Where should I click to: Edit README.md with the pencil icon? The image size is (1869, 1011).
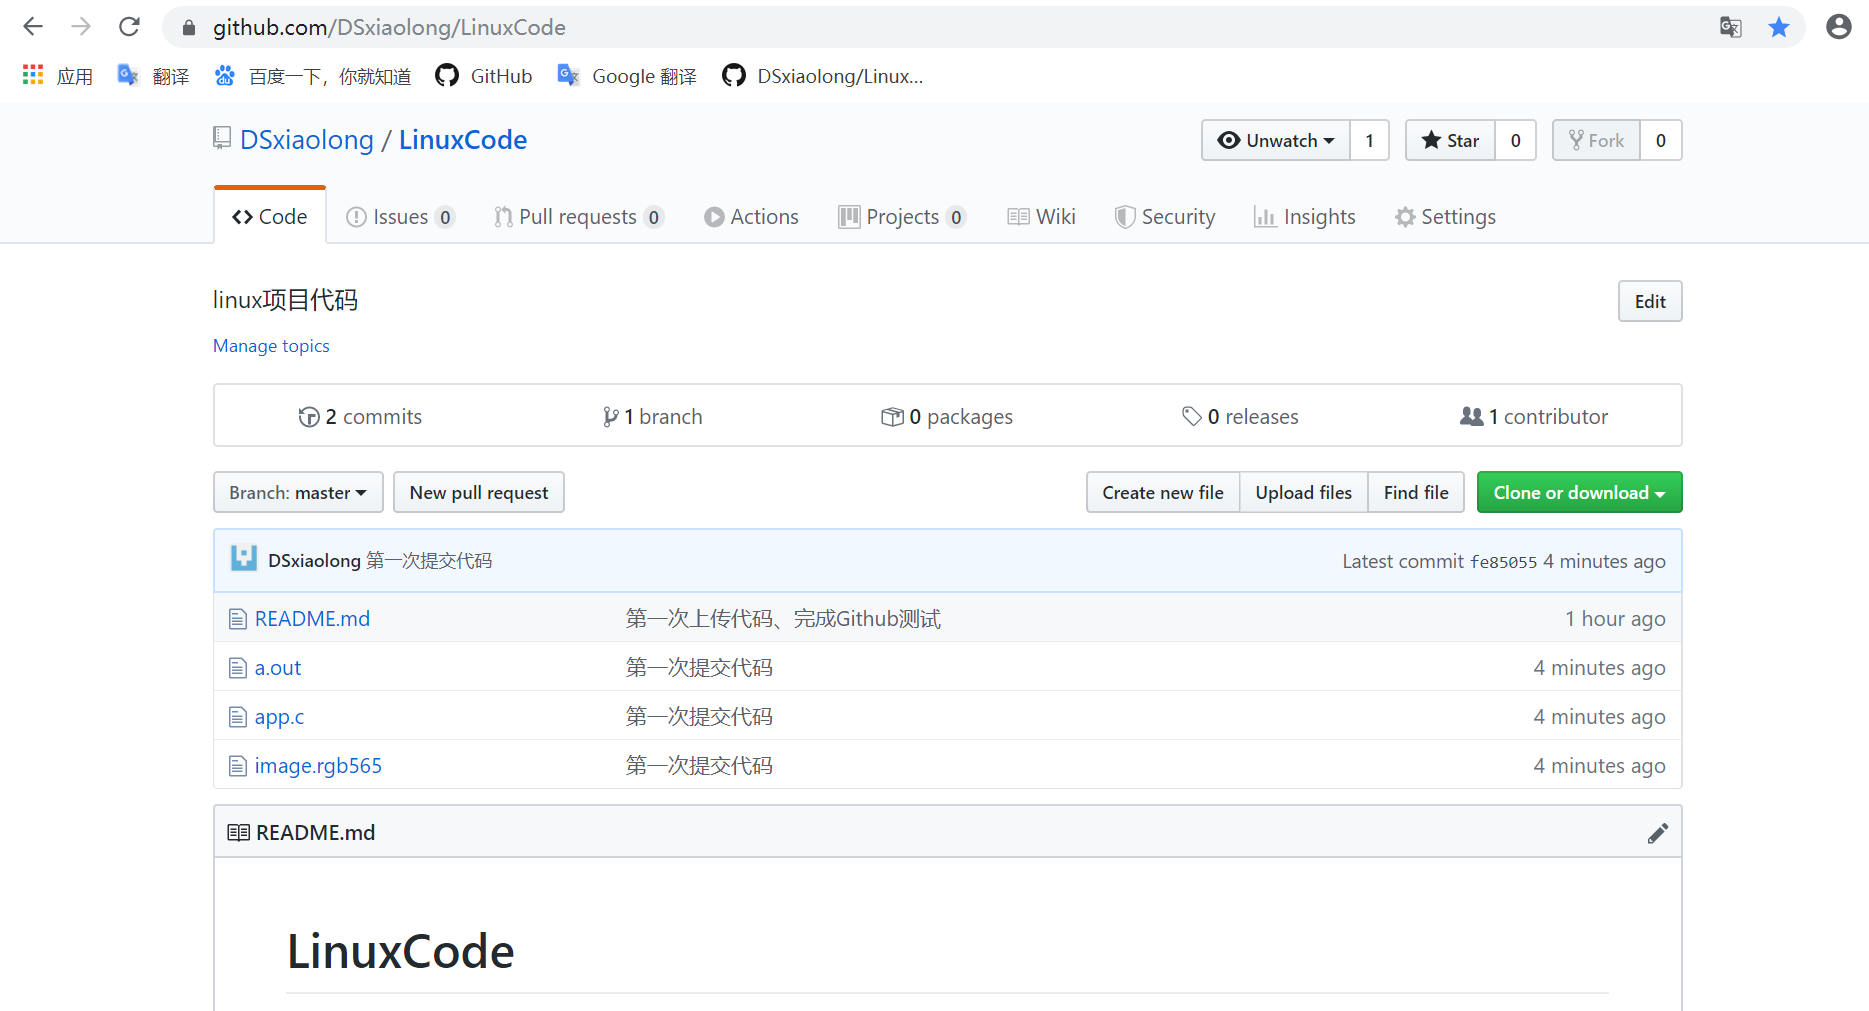pyautogui.click(x=1657, y=833)
